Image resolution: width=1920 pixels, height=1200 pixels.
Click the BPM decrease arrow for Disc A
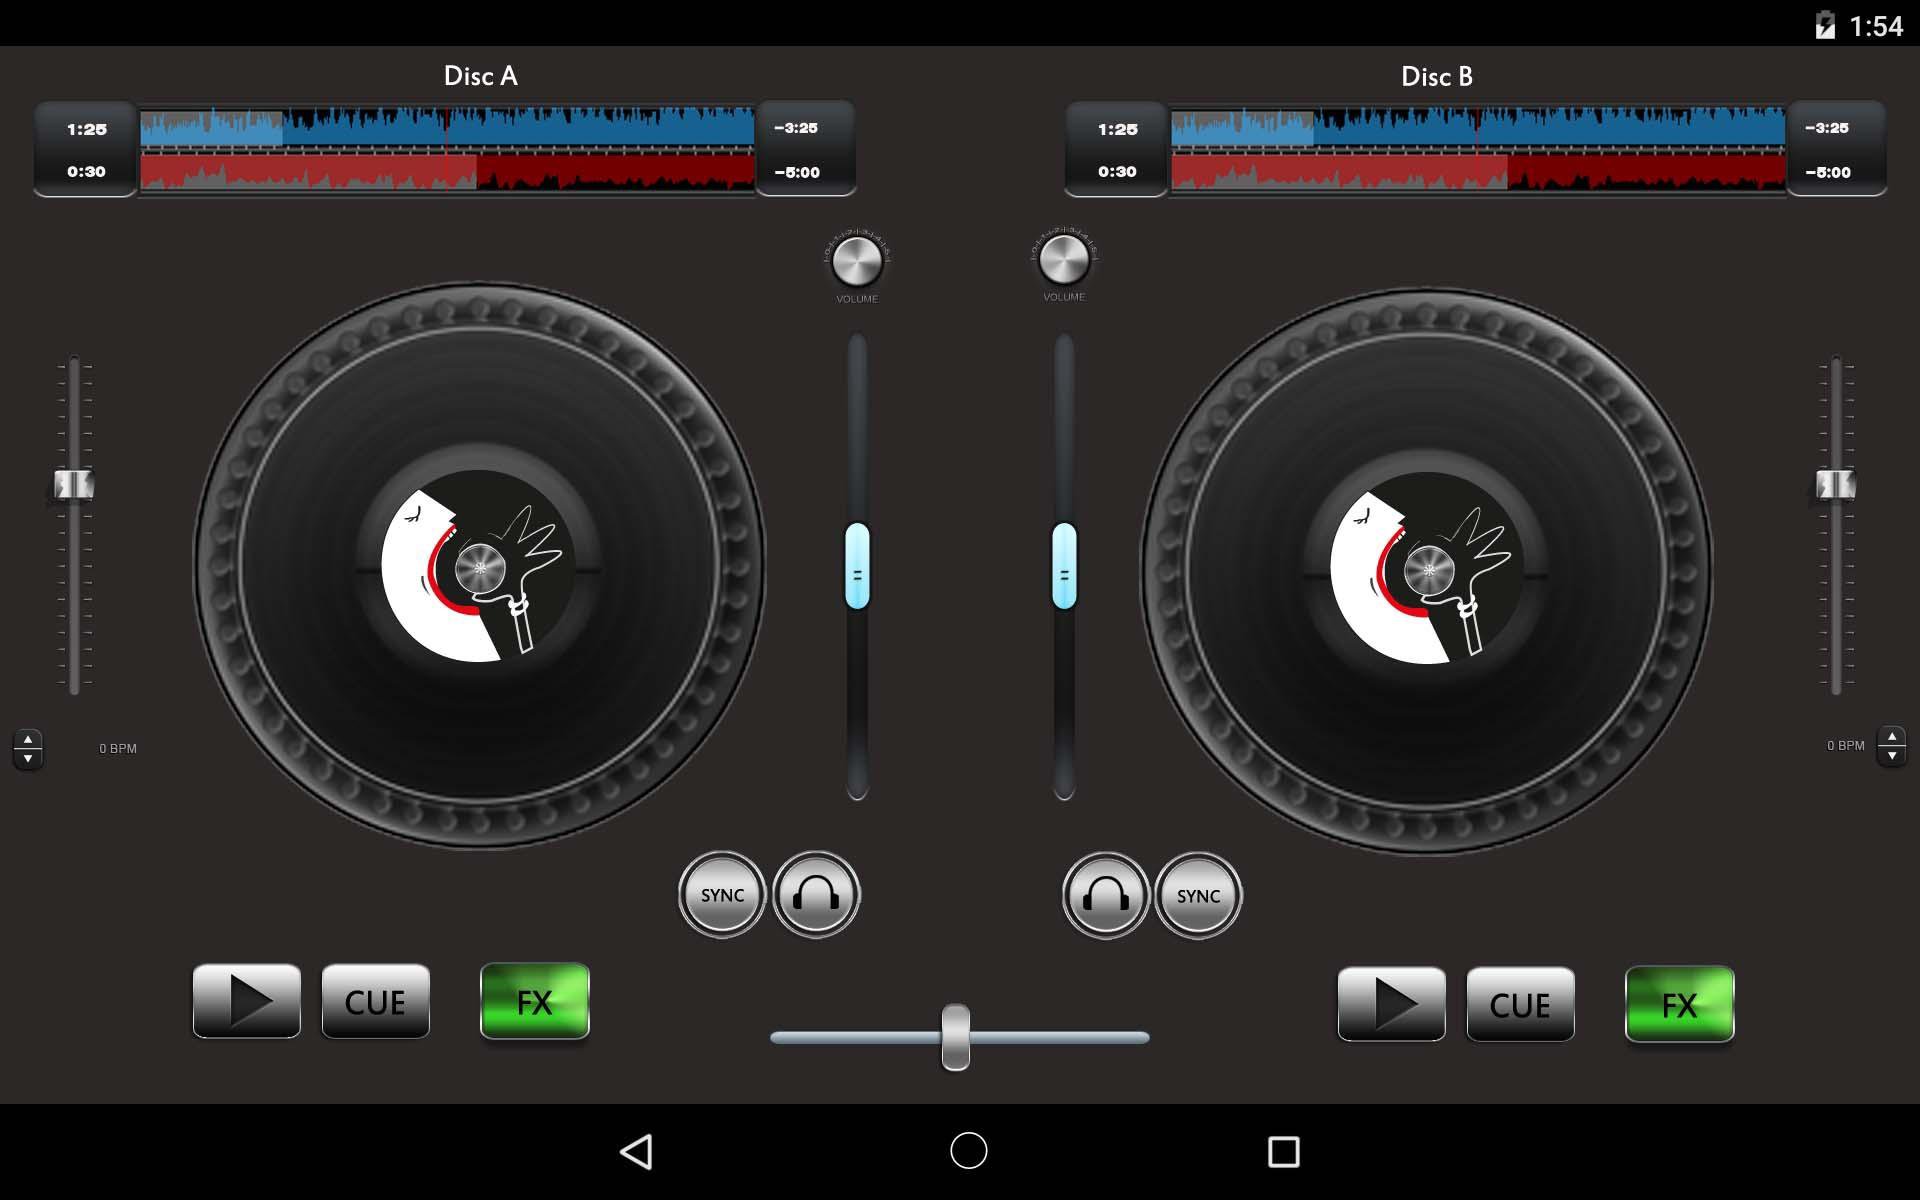[28, 756]
